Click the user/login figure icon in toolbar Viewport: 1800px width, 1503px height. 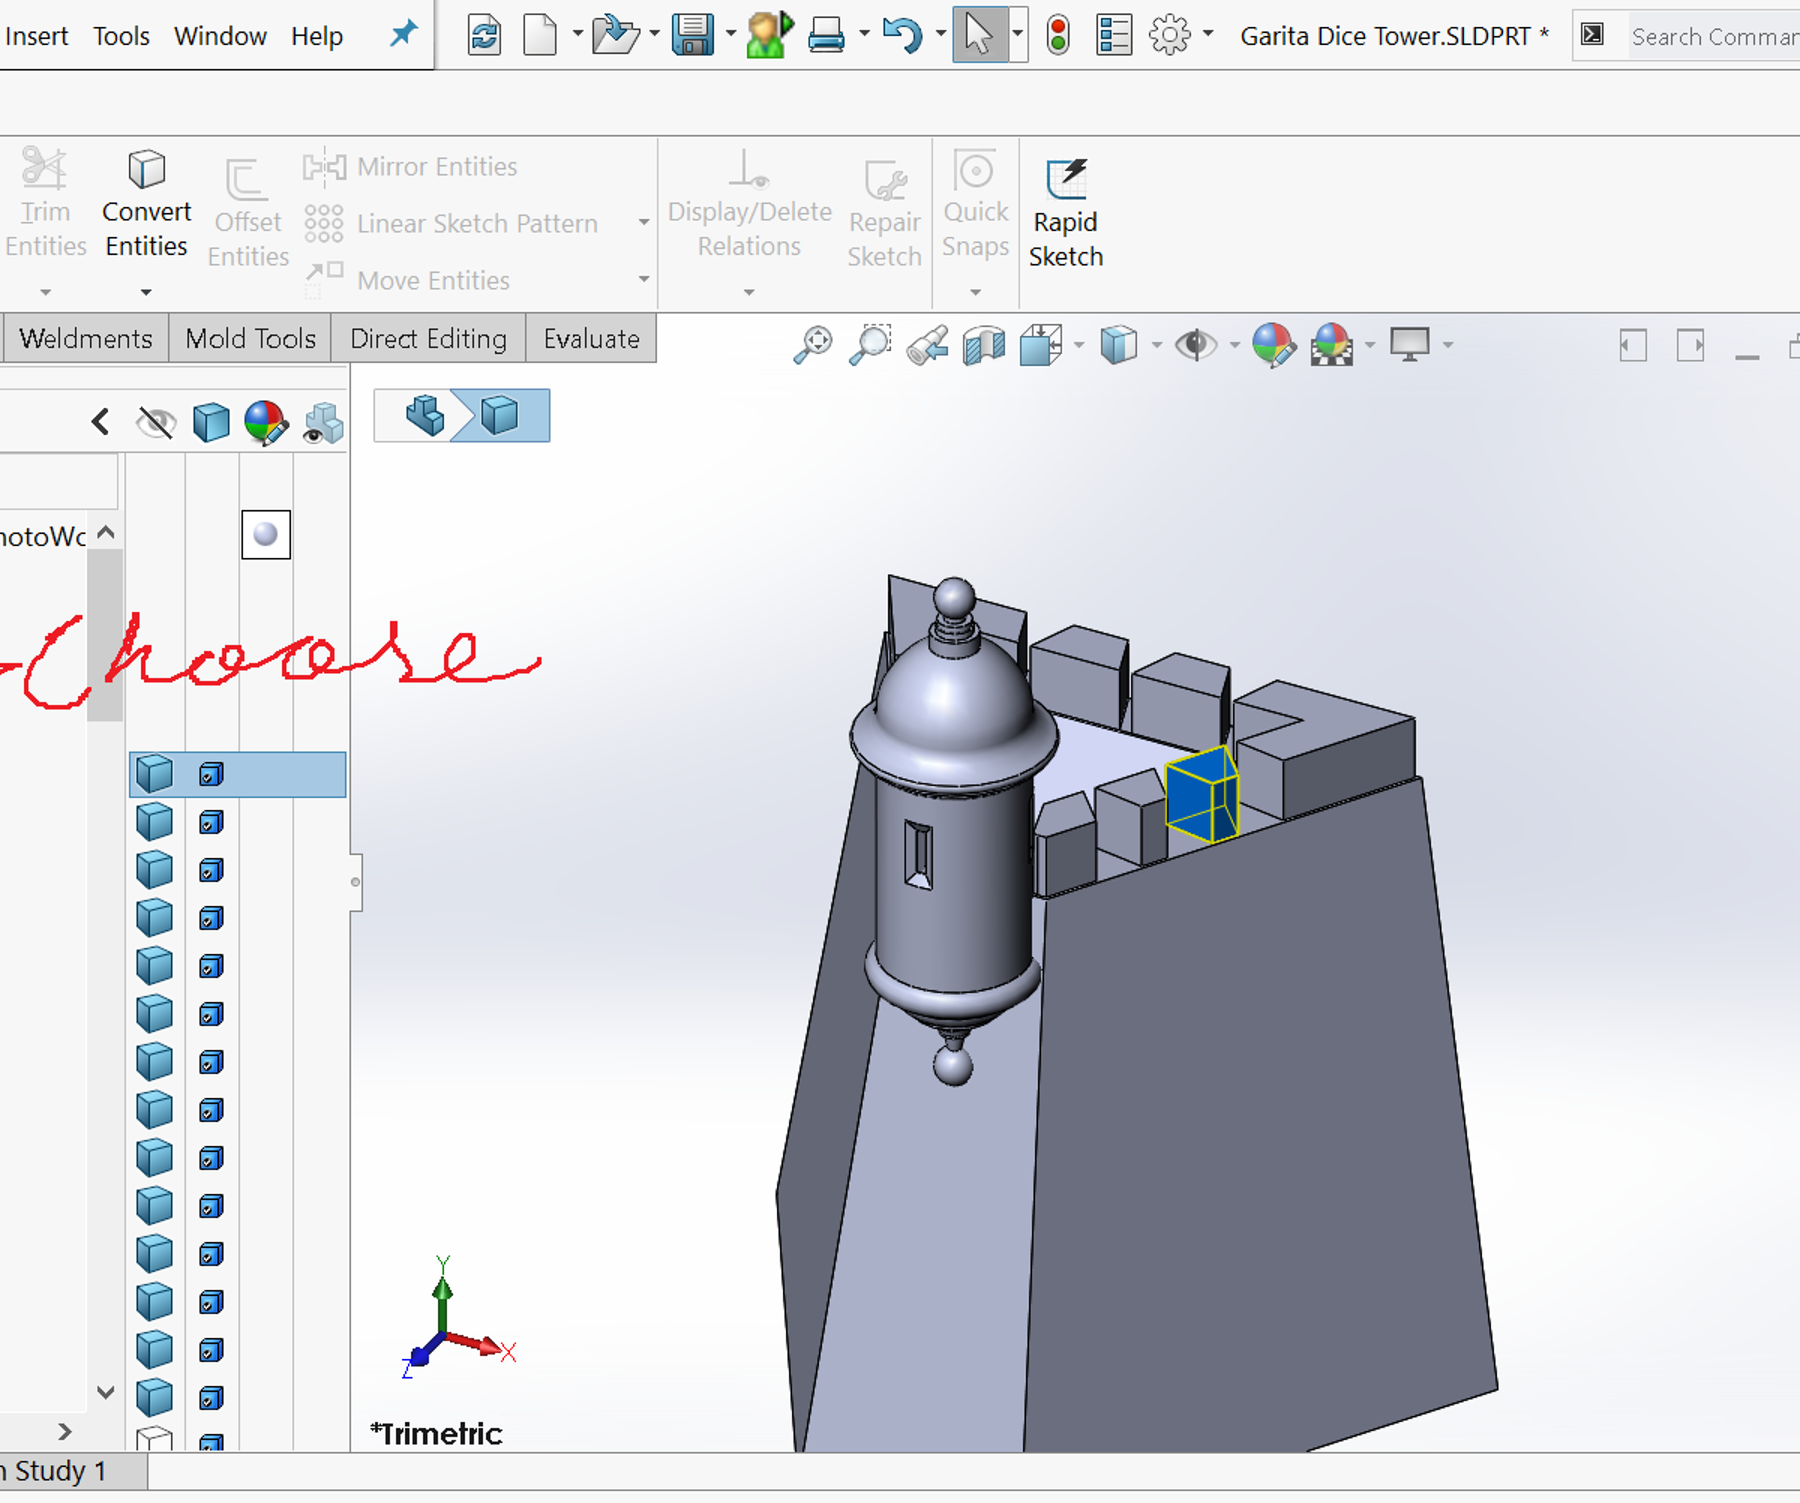(769, 35)
